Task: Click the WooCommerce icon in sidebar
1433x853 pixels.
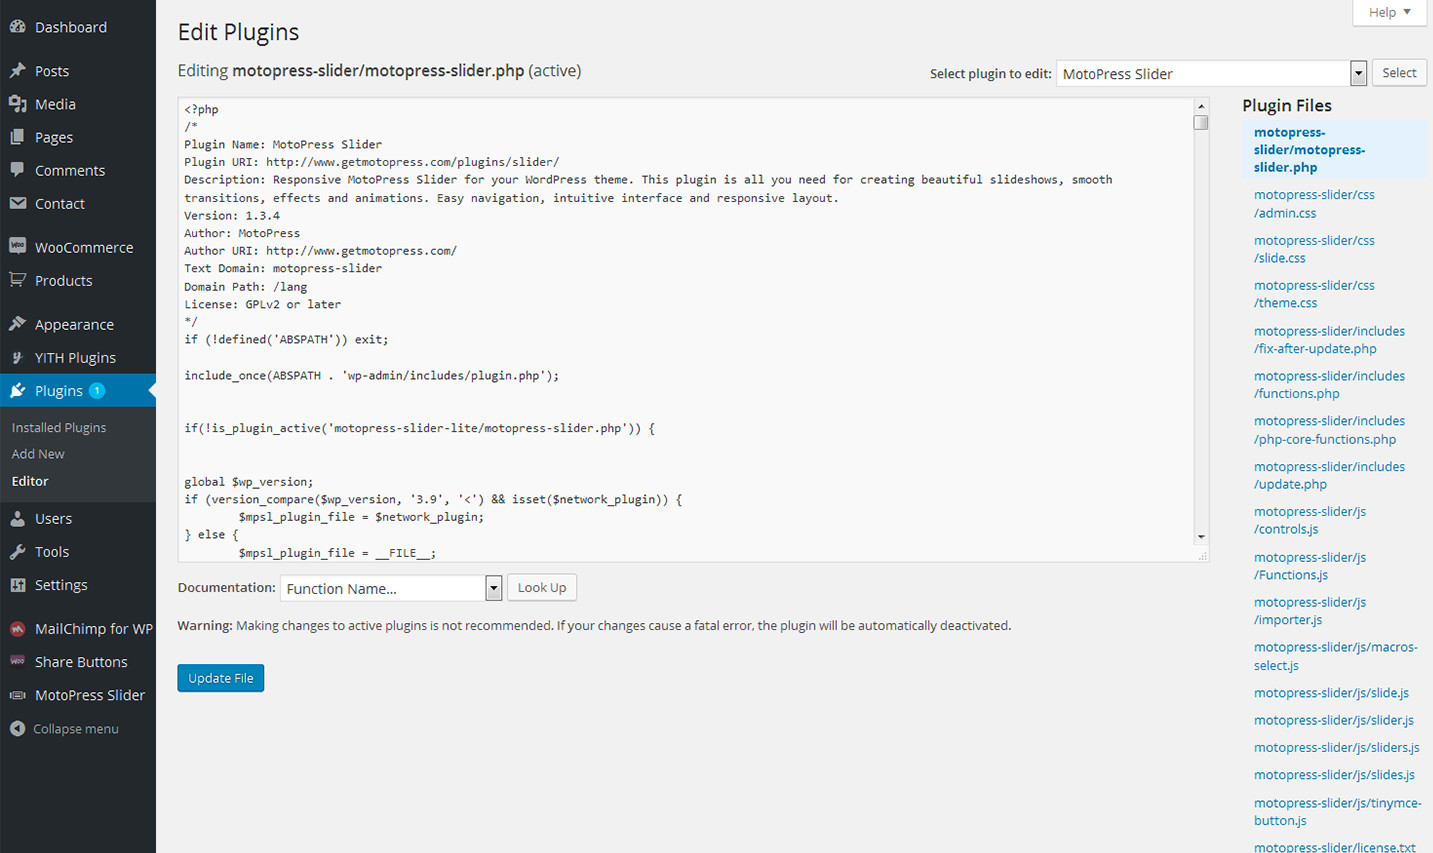Action: [x=17, y=247]
